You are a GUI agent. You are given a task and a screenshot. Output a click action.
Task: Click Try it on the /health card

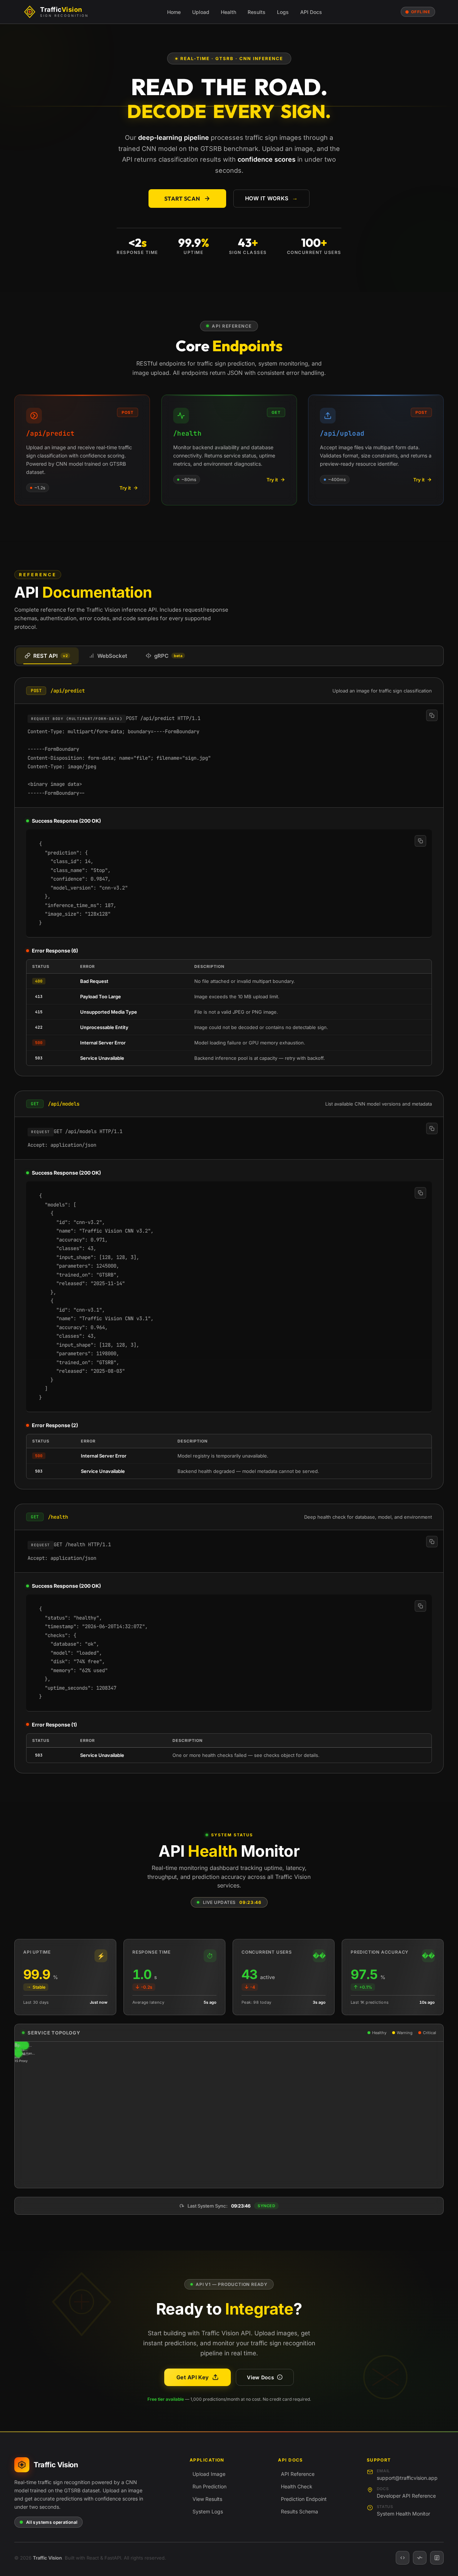click(275, 480)
